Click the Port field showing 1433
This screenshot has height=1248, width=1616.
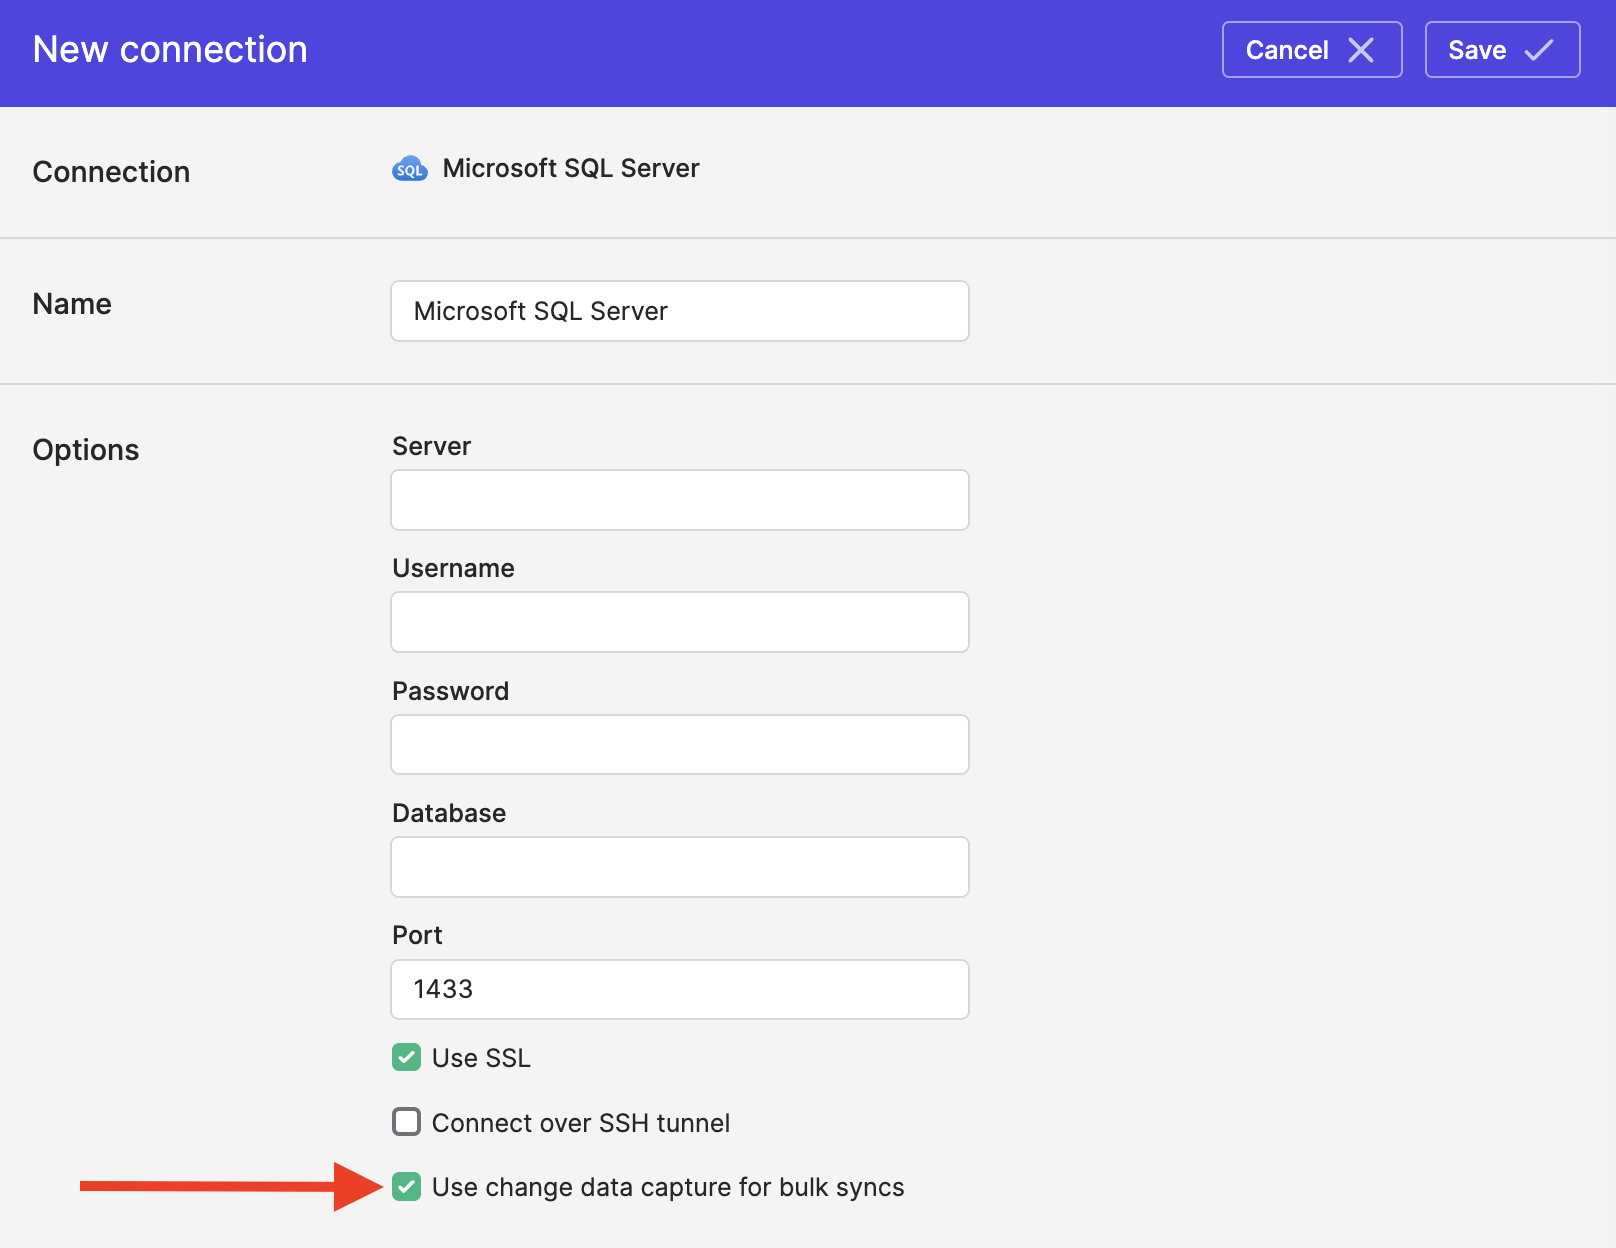(x=680, y=989)
